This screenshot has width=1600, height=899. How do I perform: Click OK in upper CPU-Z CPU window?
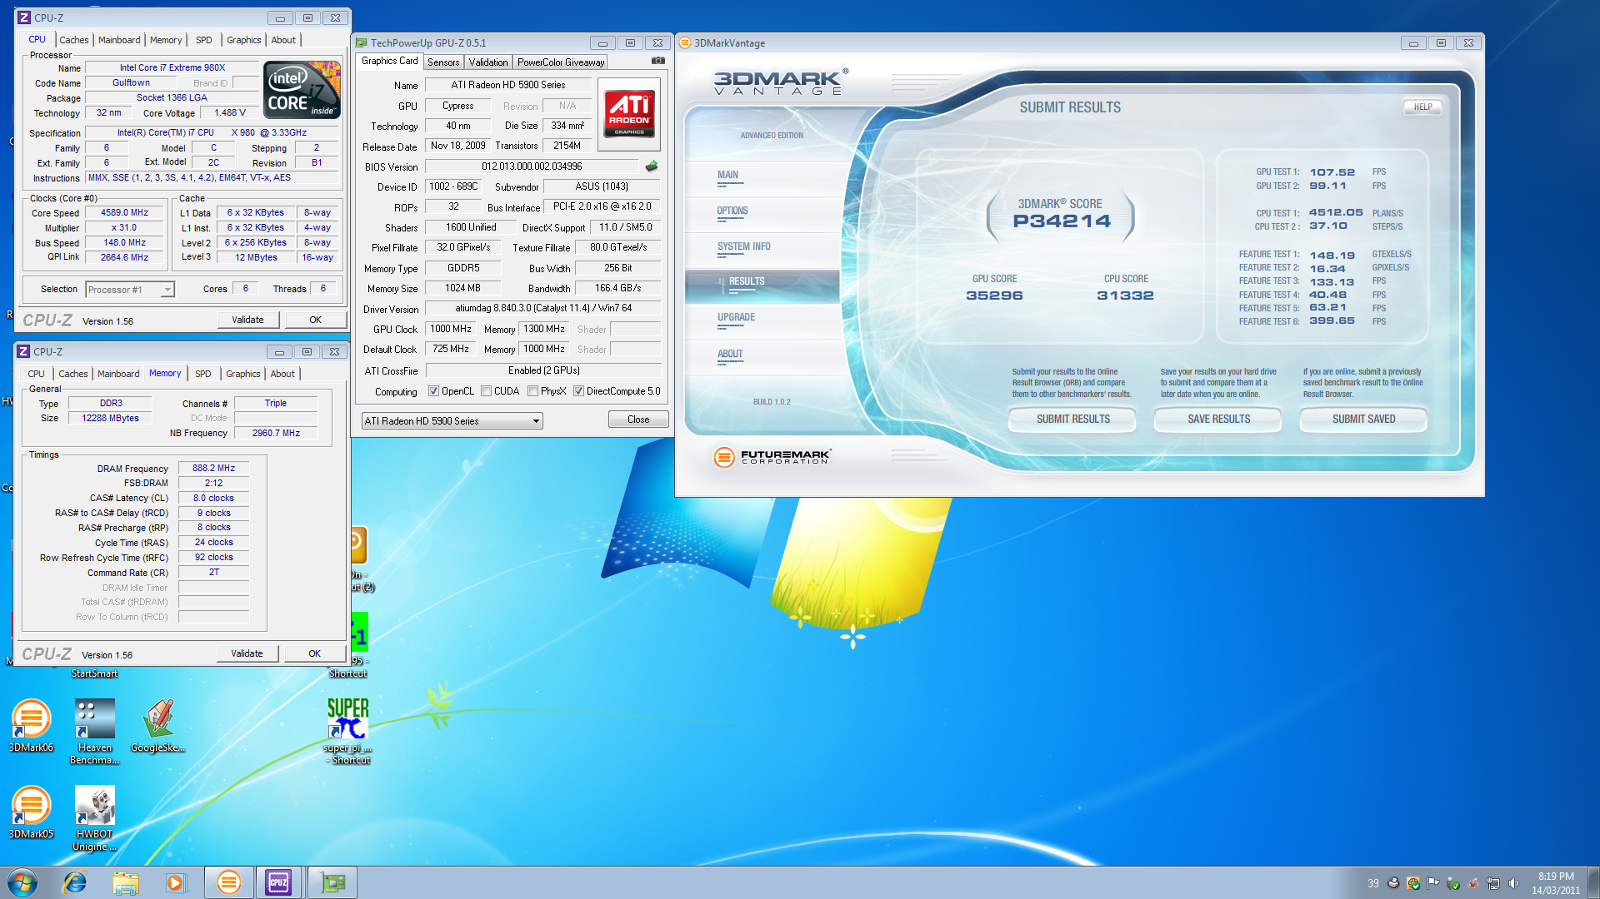coord(315,320)
